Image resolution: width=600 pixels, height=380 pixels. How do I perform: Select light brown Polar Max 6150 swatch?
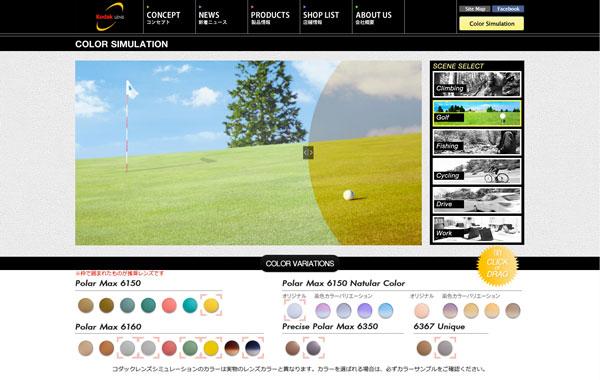click(x=86, y=305)
